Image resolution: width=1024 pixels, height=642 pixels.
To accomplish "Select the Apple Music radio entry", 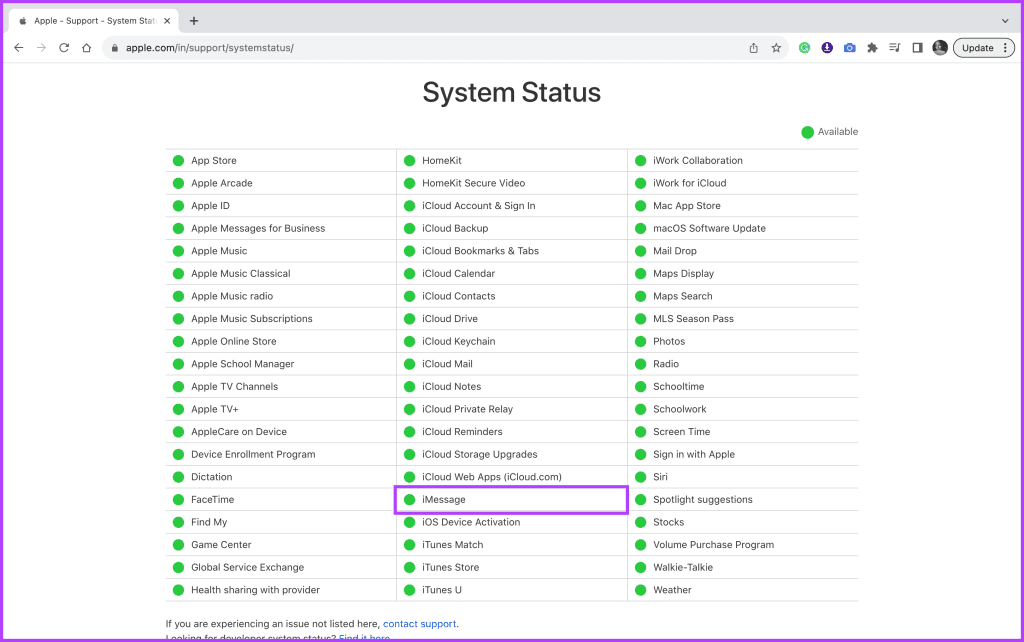I will point(232,296).
